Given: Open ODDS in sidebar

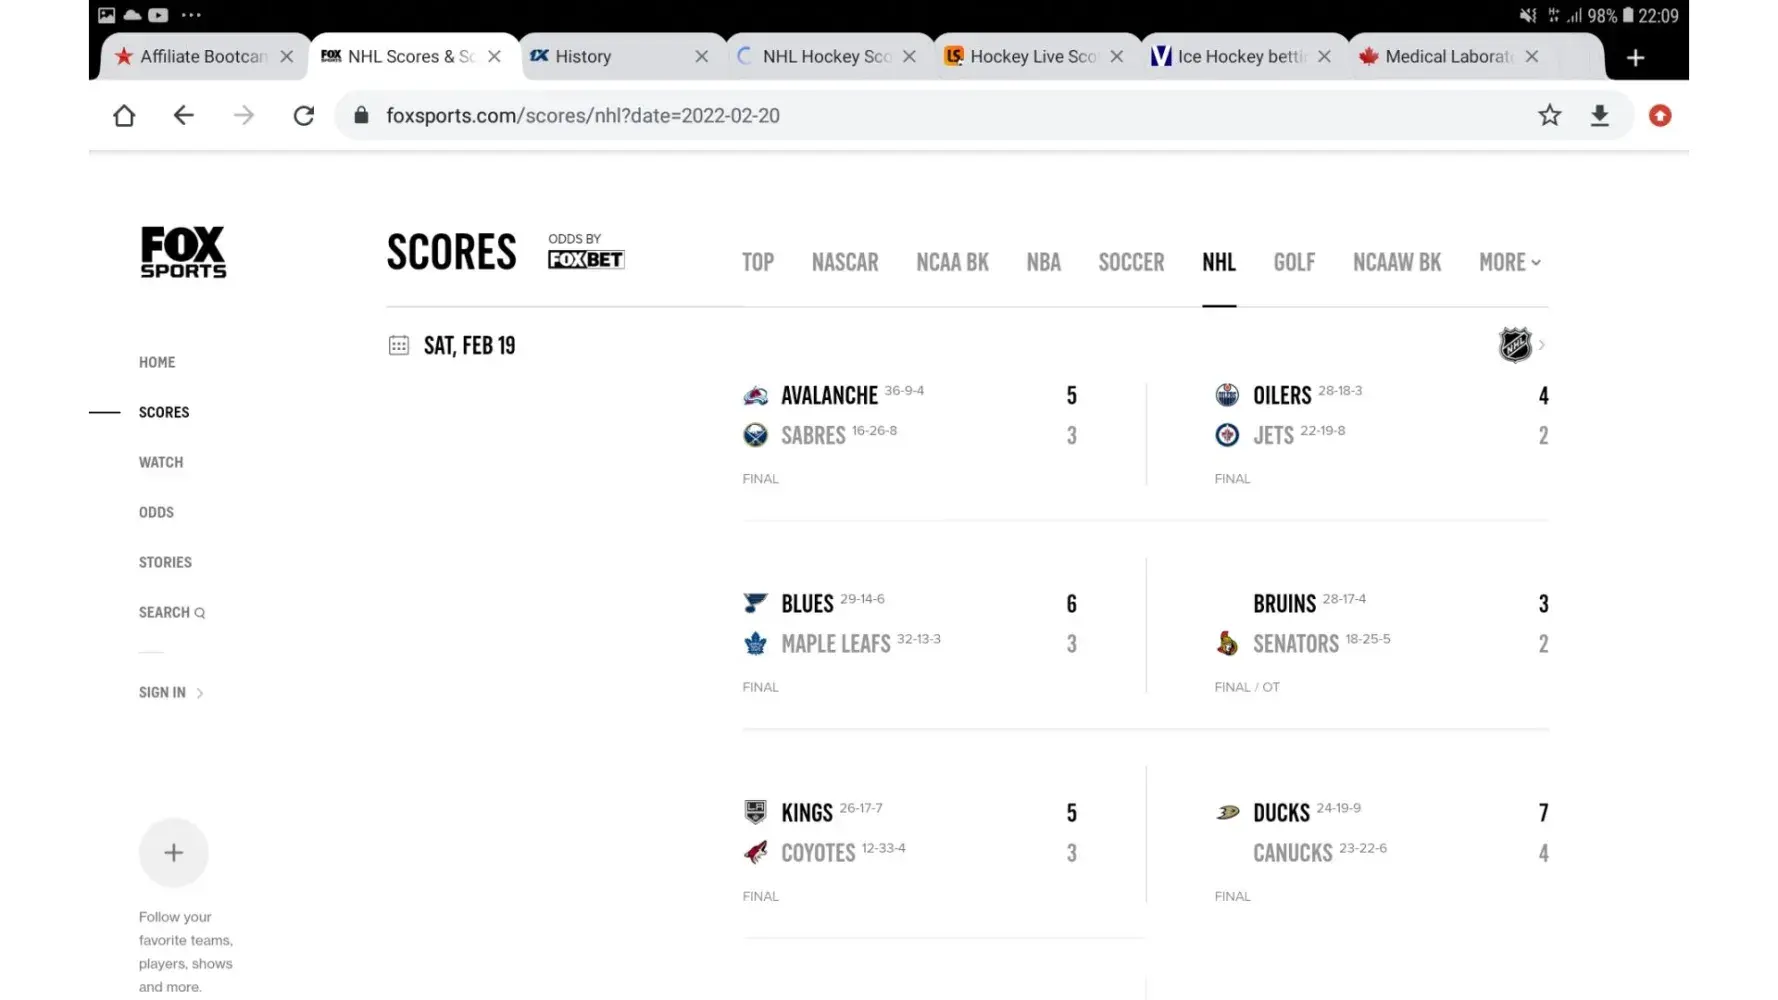Looking at the screenshot, I should pos(156,512).
